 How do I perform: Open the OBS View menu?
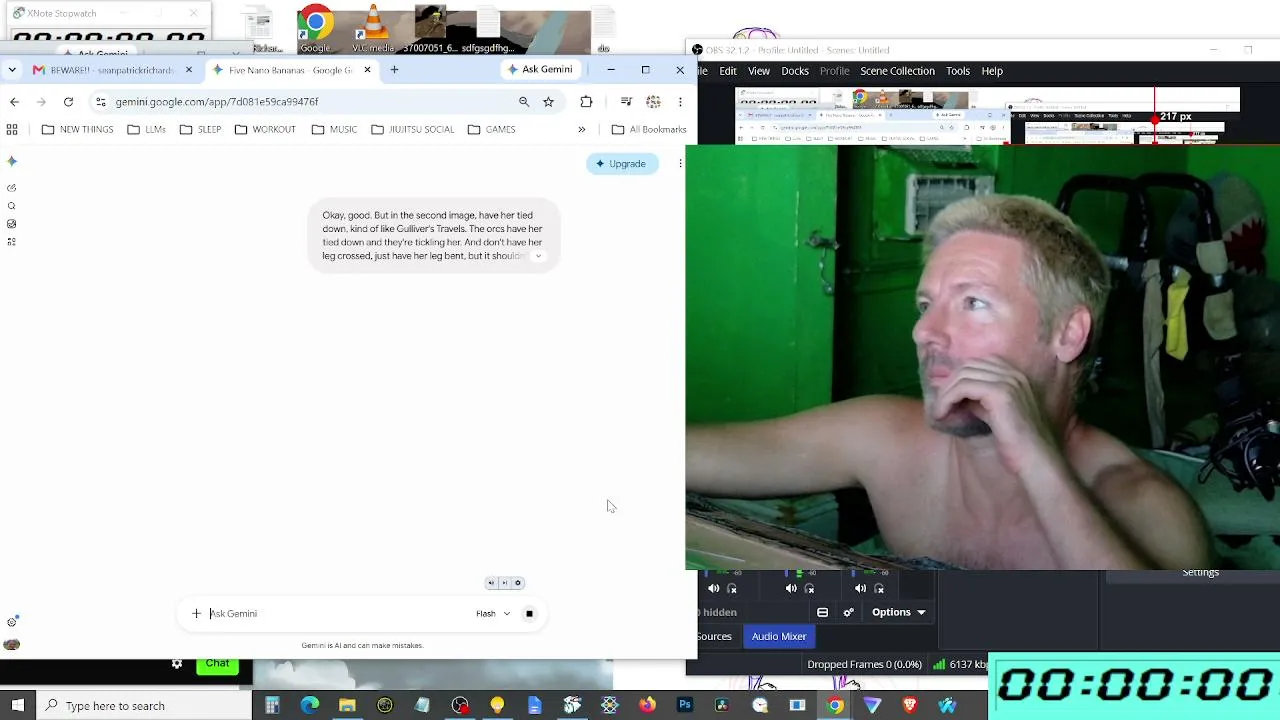(759, 71)
